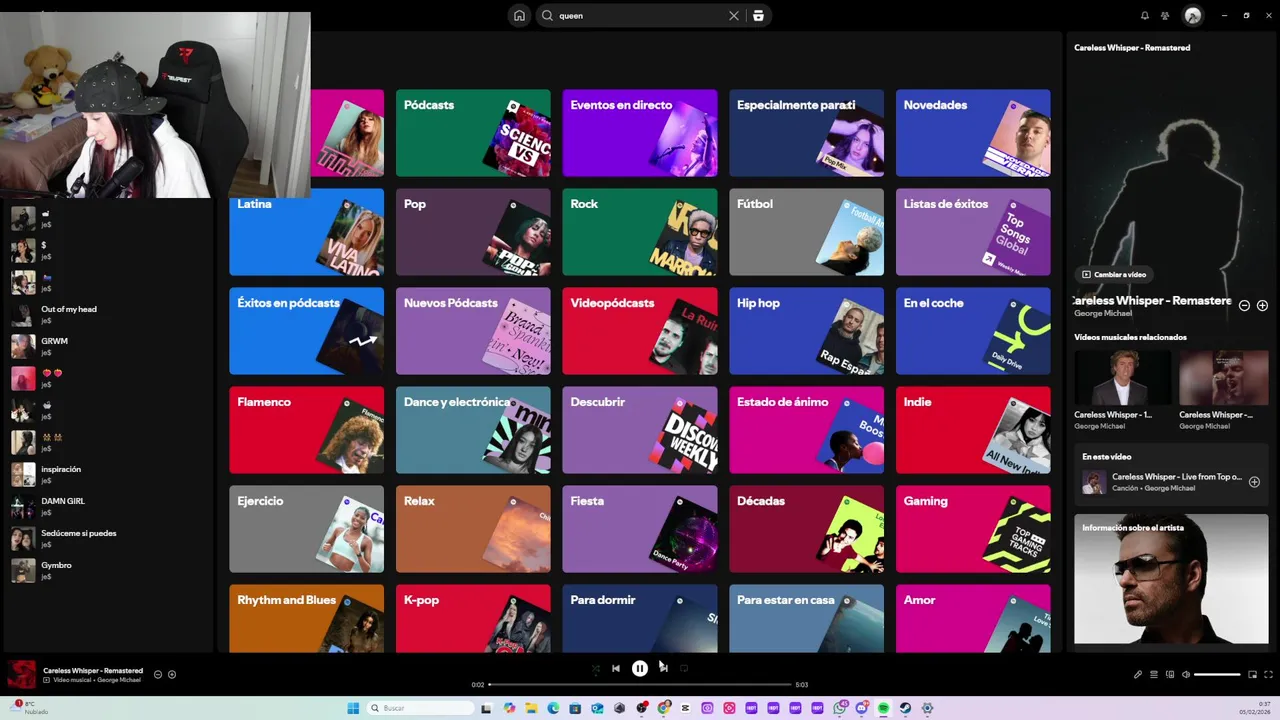Open the Gaming category tile

pyautogui.click(x=973, y=529)
